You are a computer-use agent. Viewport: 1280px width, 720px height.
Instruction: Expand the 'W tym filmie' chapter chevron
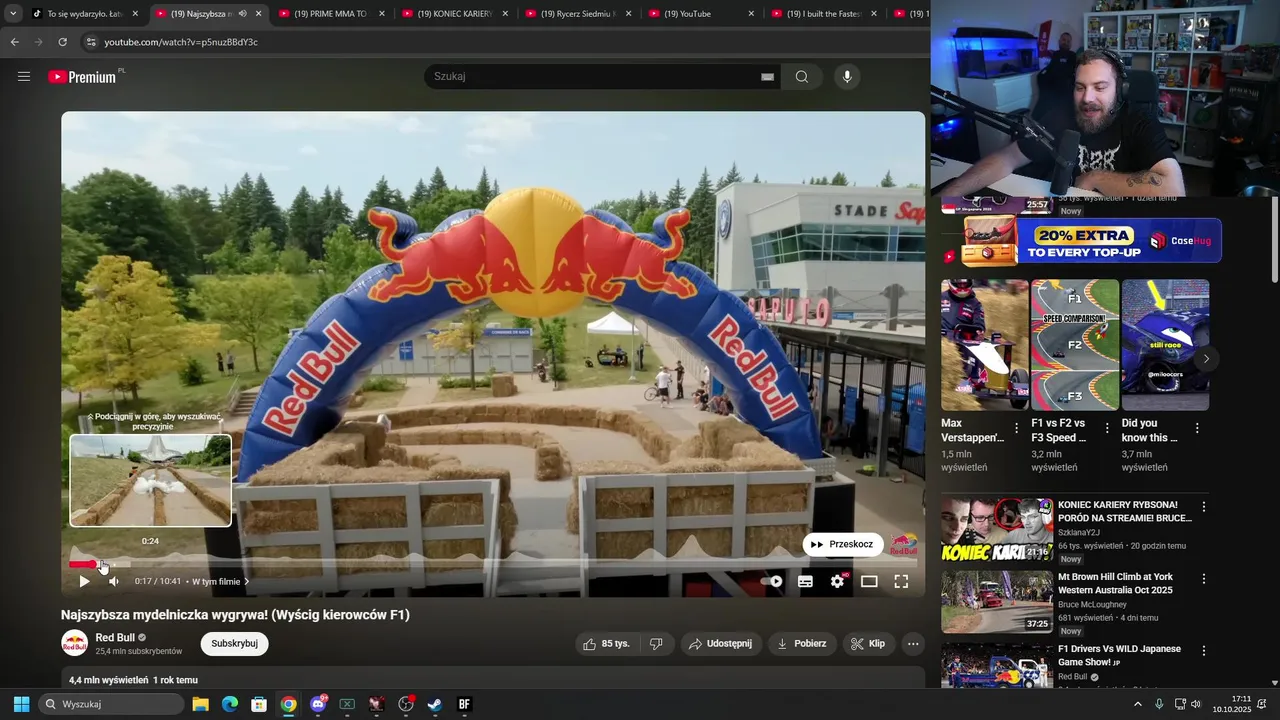(x=246, y=581)
